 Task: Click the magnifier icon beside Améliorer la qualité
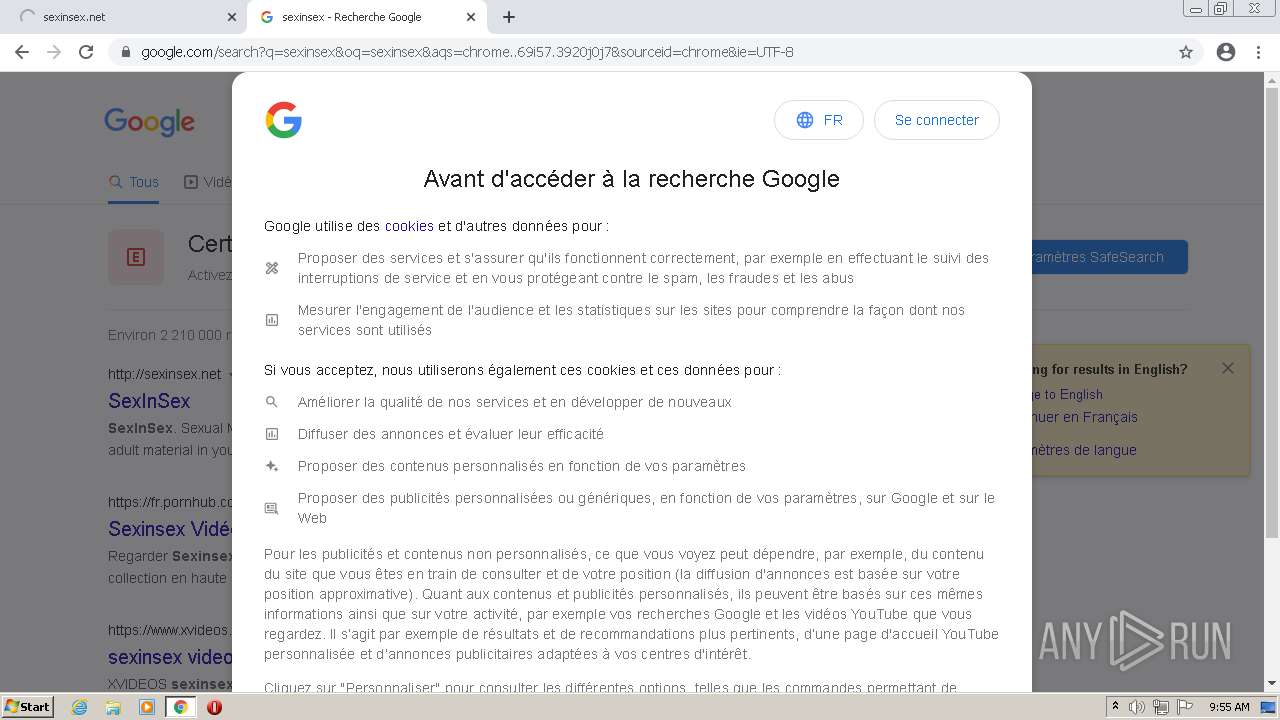click(x=271, y=402)
